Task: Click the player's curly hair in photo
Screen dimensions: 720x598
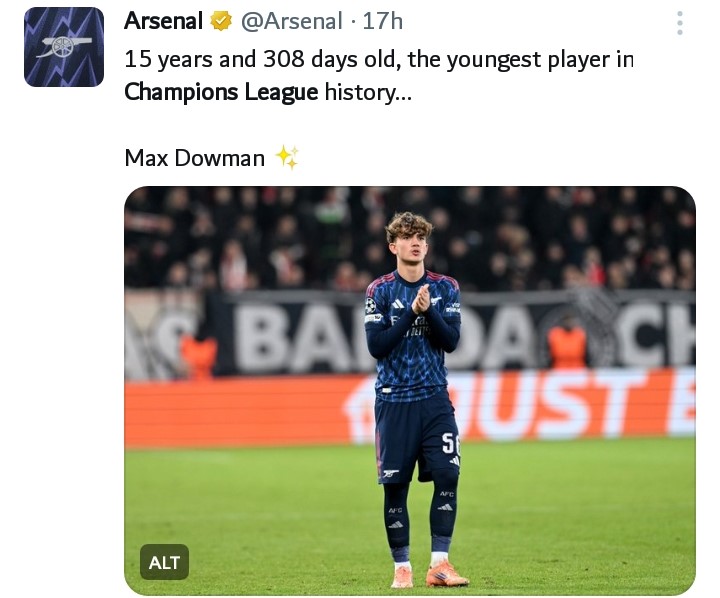Action: pyautogui.click(x=408, y=226)
